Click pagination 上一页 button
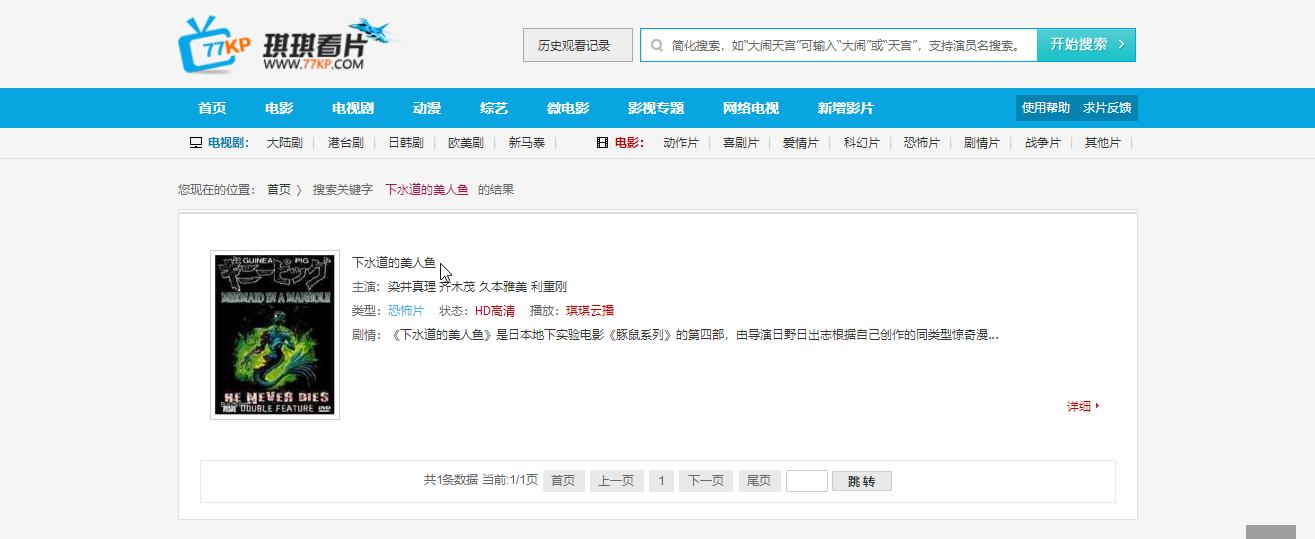The width and height of the screenshot is (1315, 539). tap(617, 481)
